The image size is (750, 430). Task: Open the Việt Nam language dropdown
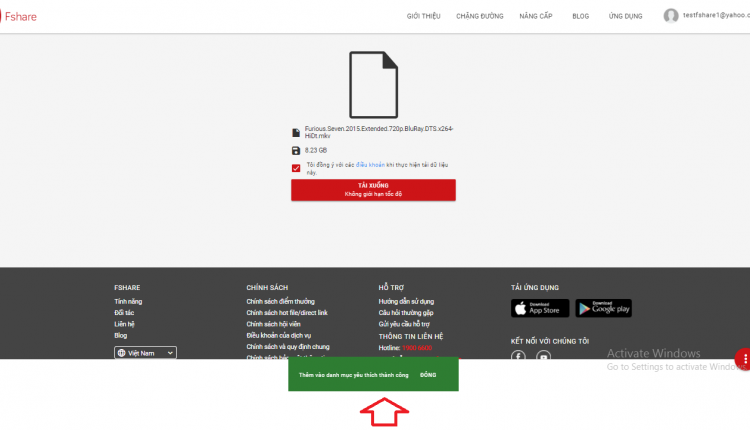(145, 353)
